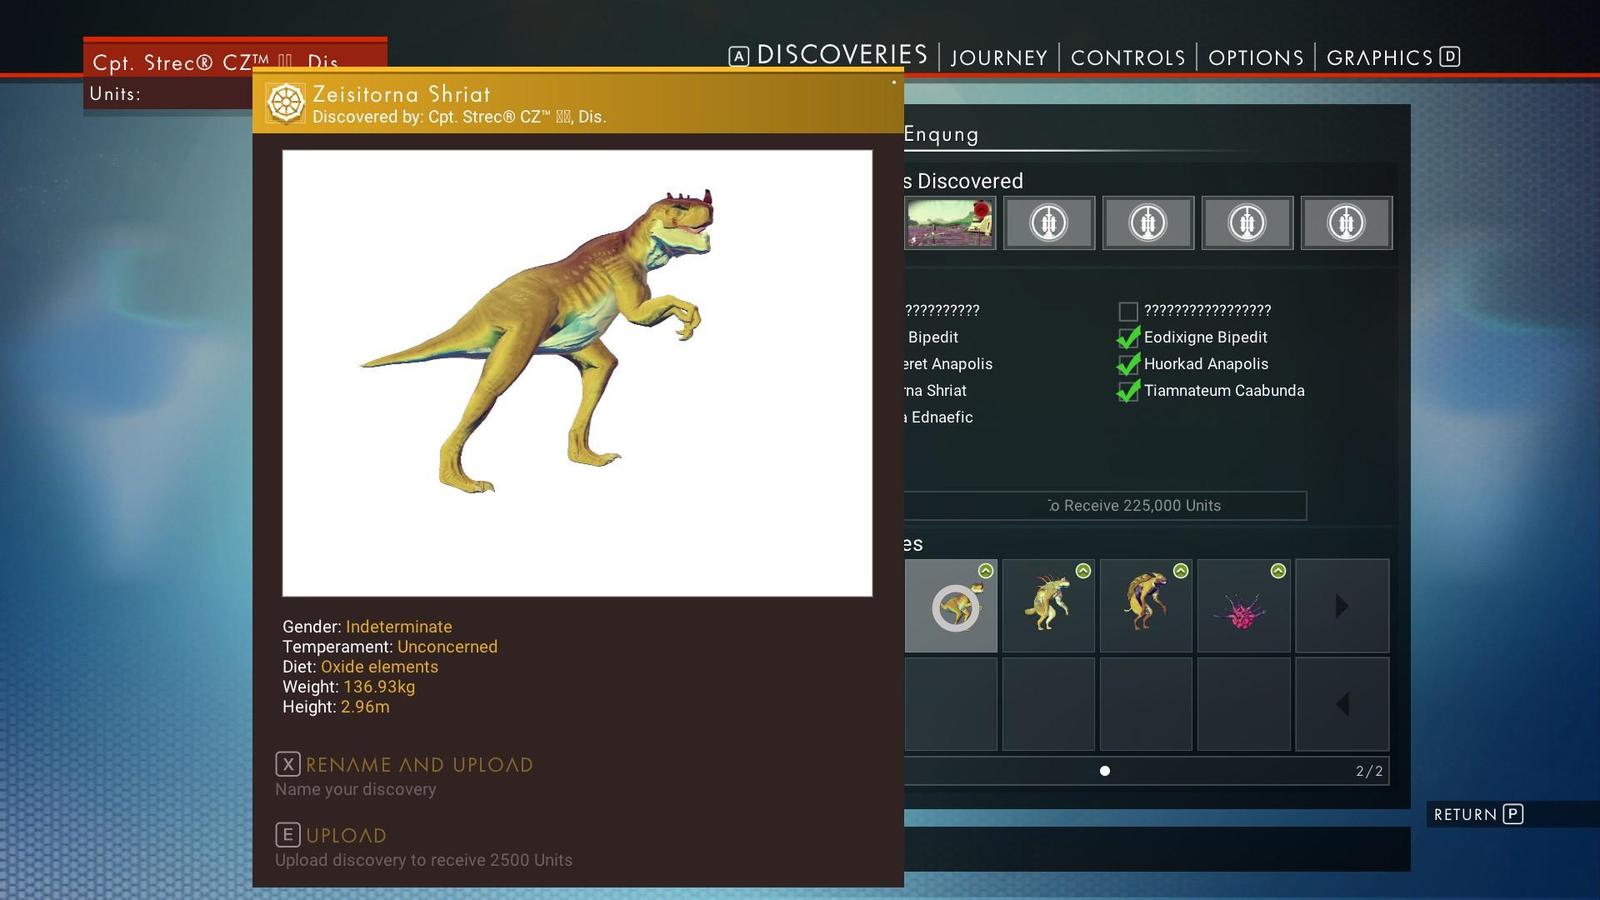
Task: Click the Ednaefic species entry
Action: coord(939,417)
